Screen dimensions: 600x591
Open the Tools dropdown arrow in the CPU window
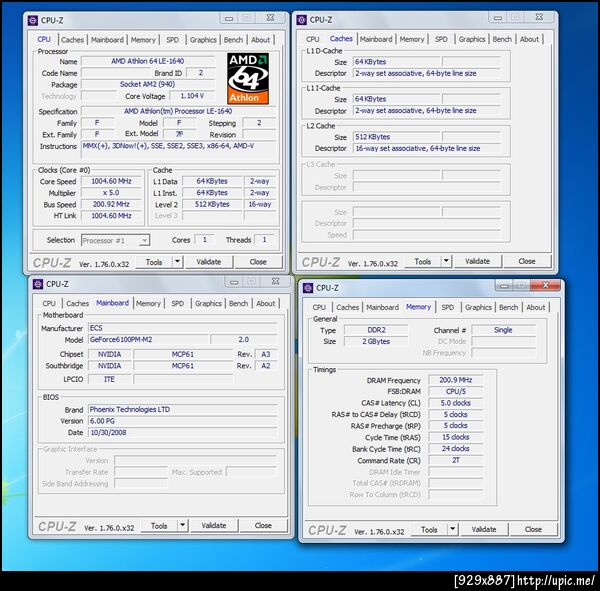[177, 262]
